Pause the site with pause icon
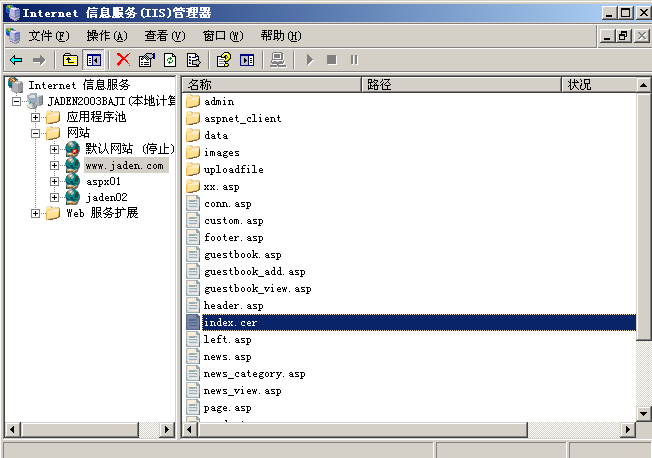 [354, 60]
